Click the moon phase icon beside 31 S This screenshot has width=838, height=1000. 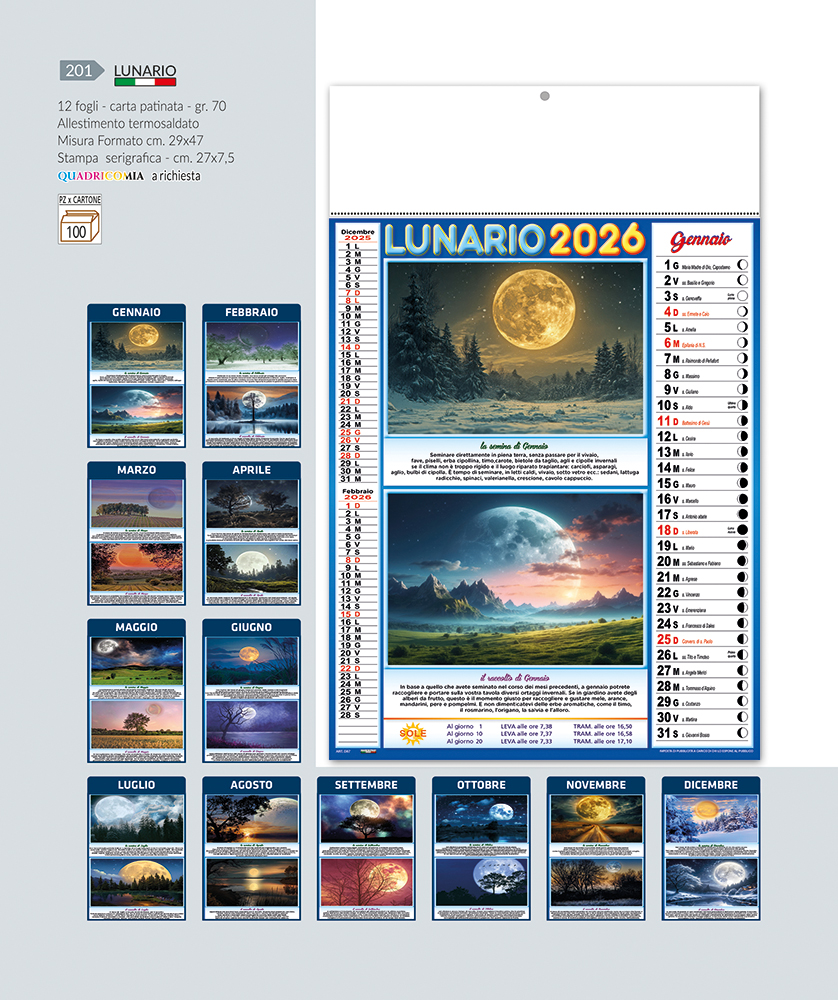(741, 735)
